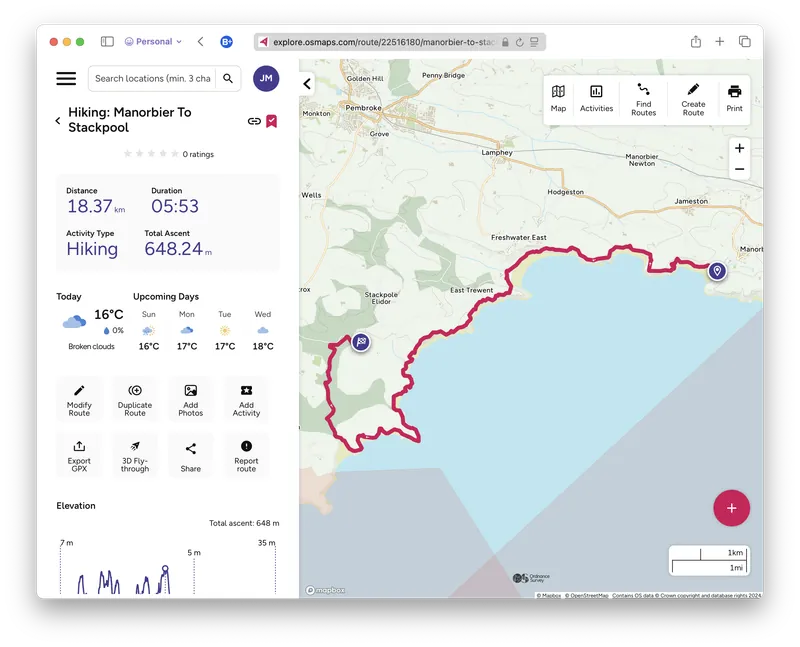Export the route as GPX

[79, 455]
